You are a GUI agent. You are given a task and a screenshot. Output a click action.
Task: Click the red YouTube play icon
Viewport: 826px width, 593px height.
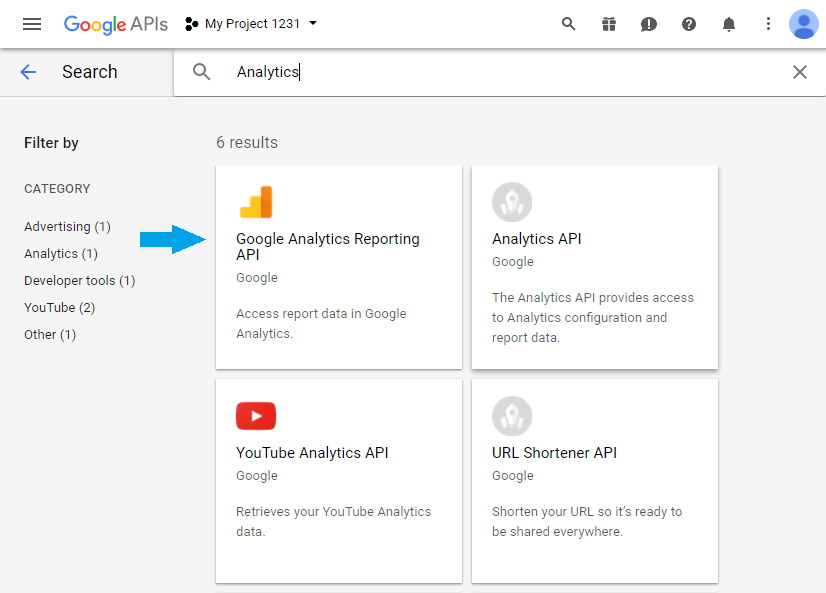click(x=256, y=416)
